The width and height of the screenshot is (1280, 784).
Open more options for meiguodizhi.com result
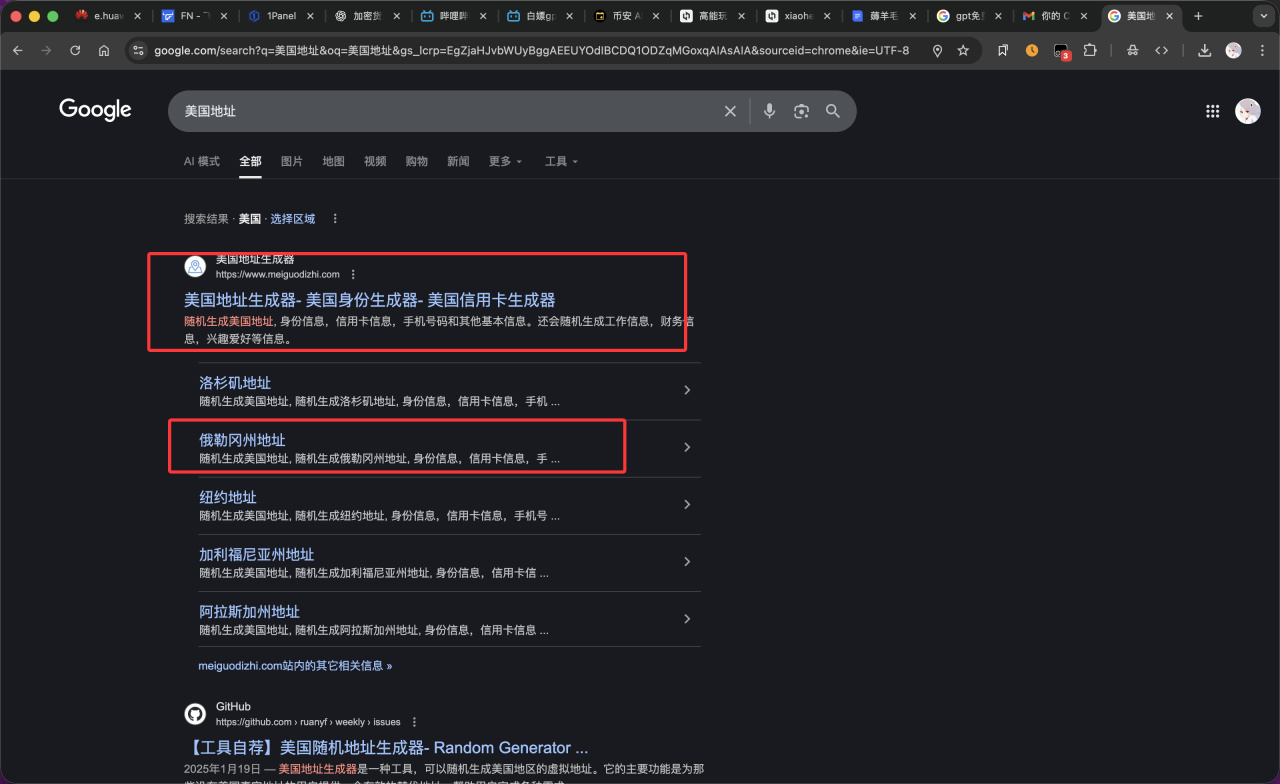pyautogui.click(x=353, y=274)
